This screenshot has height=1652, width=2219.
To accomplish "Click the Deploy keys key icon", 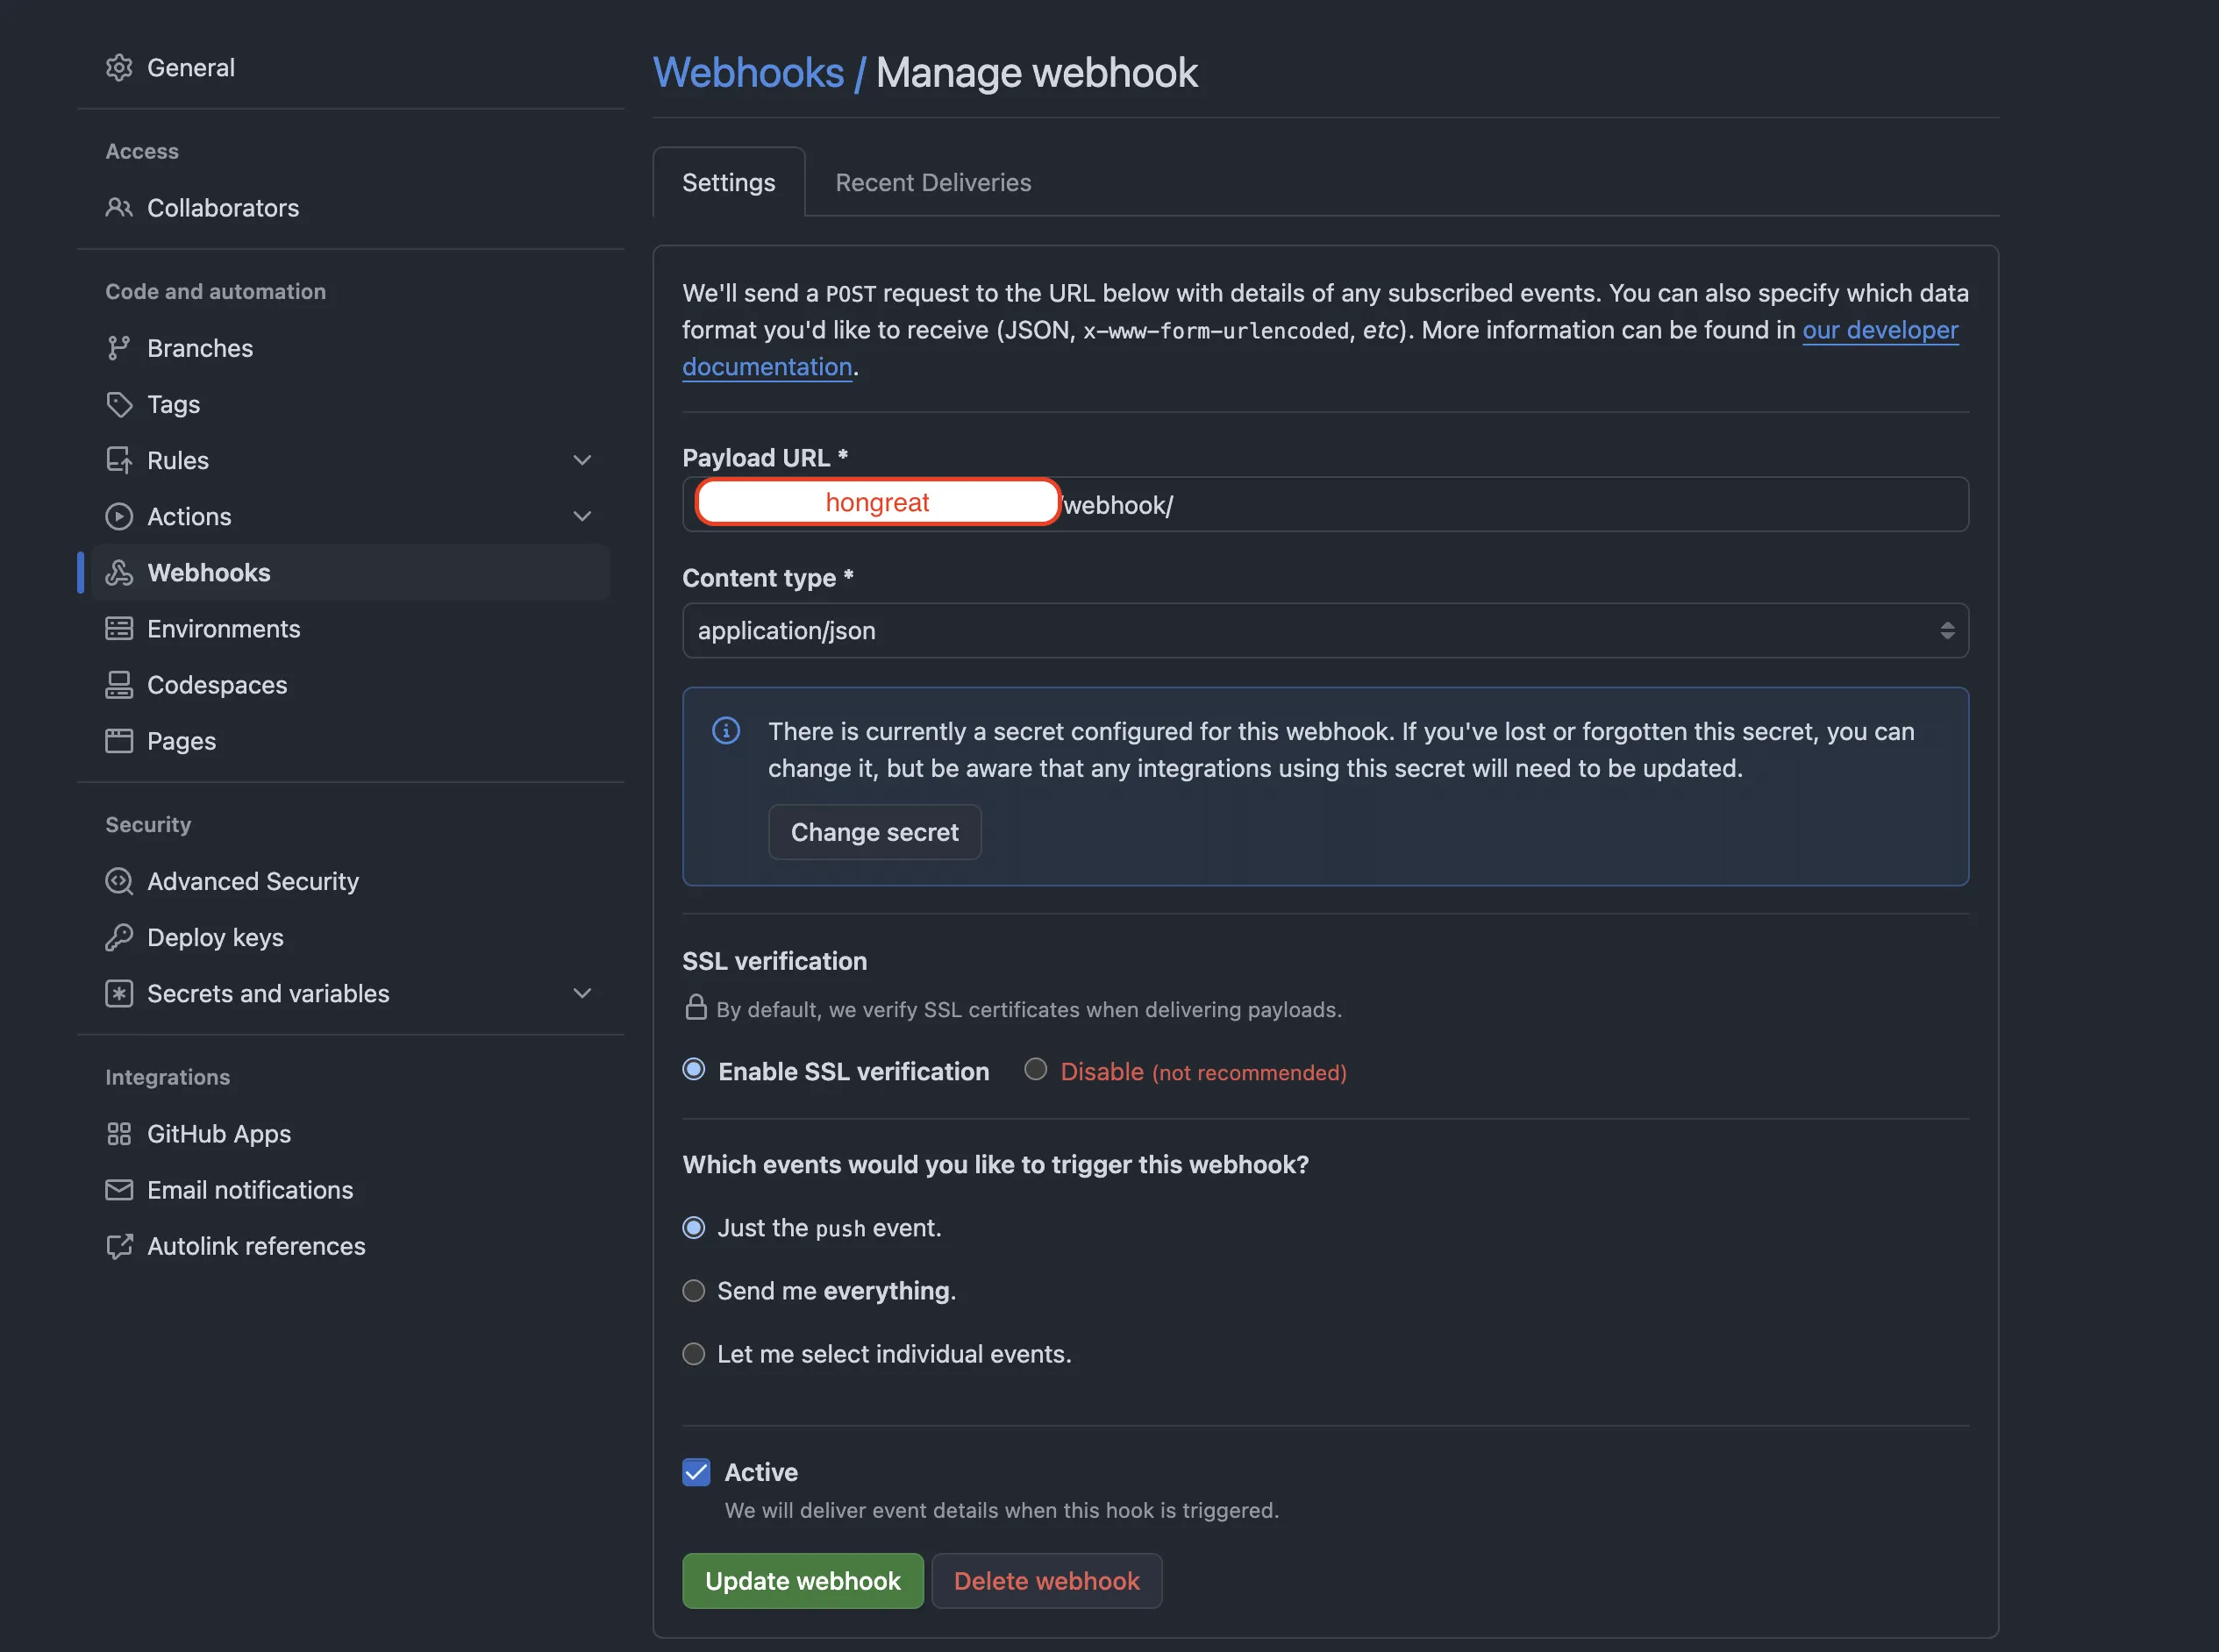I will 119,937.
